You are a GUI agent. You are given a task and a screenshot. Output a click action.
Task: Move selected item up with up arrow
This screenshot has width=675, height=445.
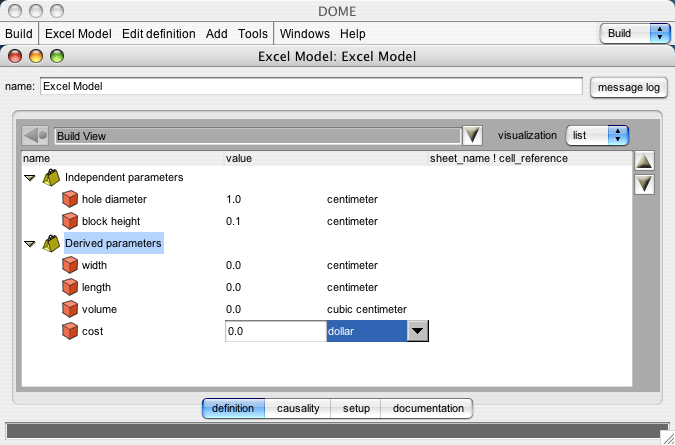coord(644,161)
